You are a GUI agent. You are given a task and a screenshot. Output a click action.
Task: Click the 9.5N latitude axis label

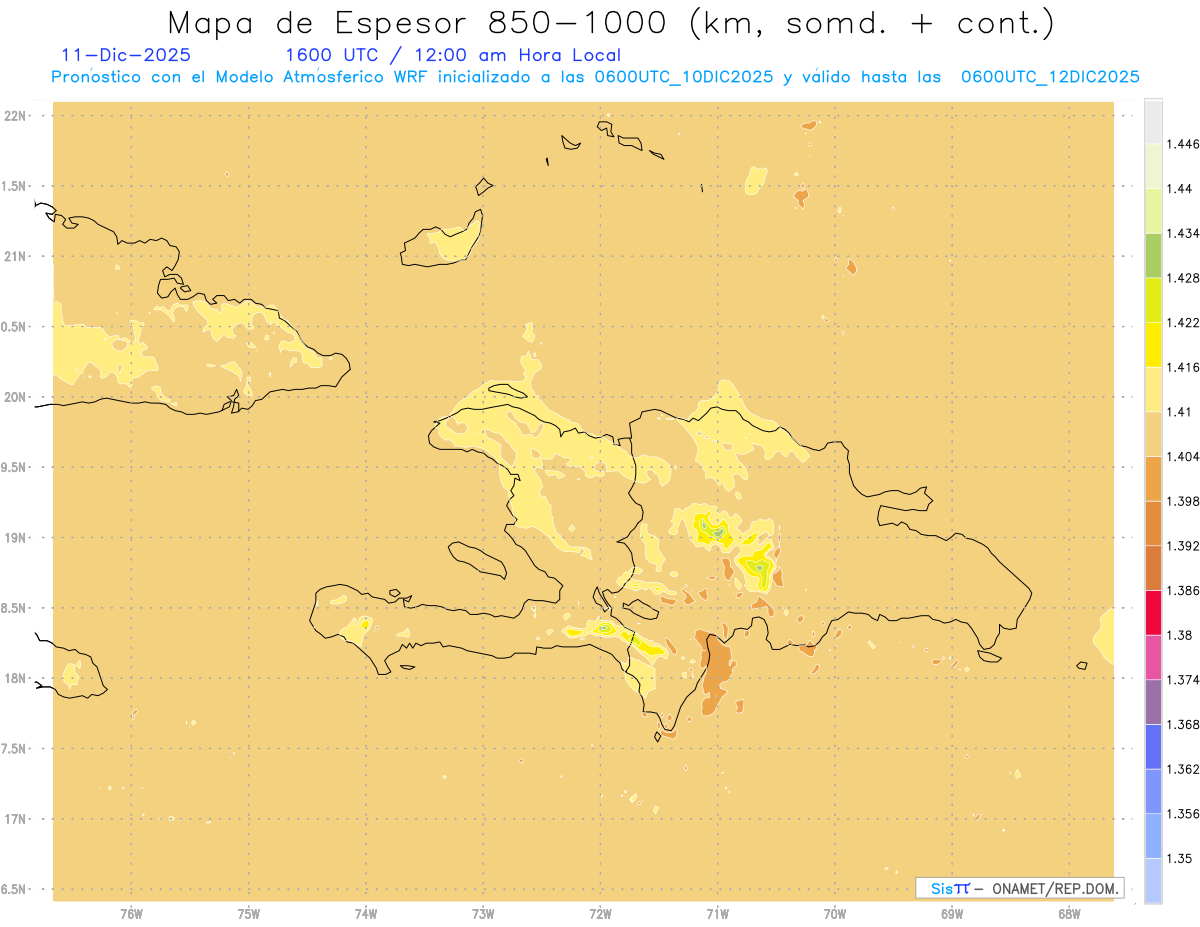pyautogui.click(x=14, y=468)
